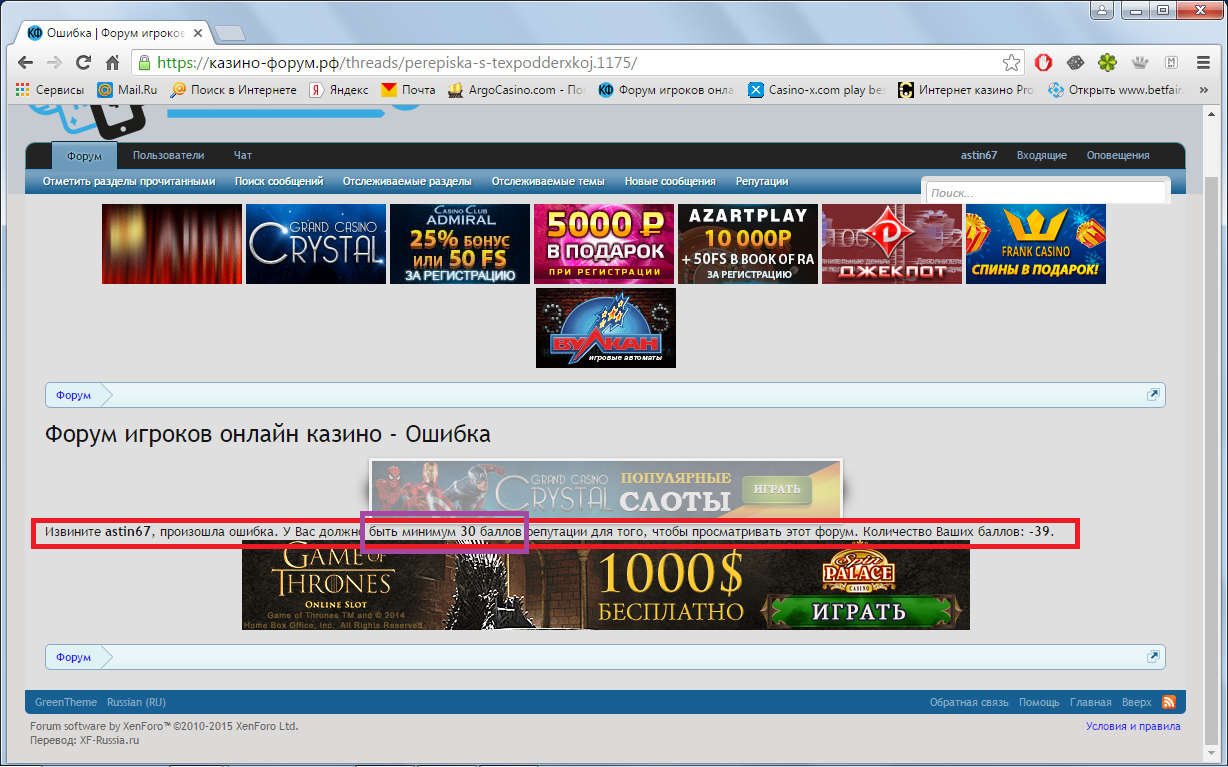Open the Russian (RU) language chooser

[x=136, y=702]
